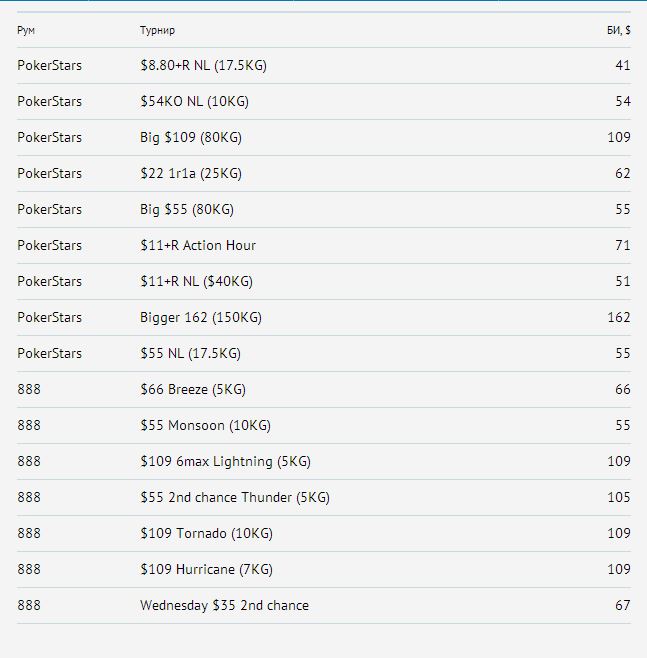Select $109 Hurricane (7KG) row
The image size is (647, 658).
(x=324, y=569)
